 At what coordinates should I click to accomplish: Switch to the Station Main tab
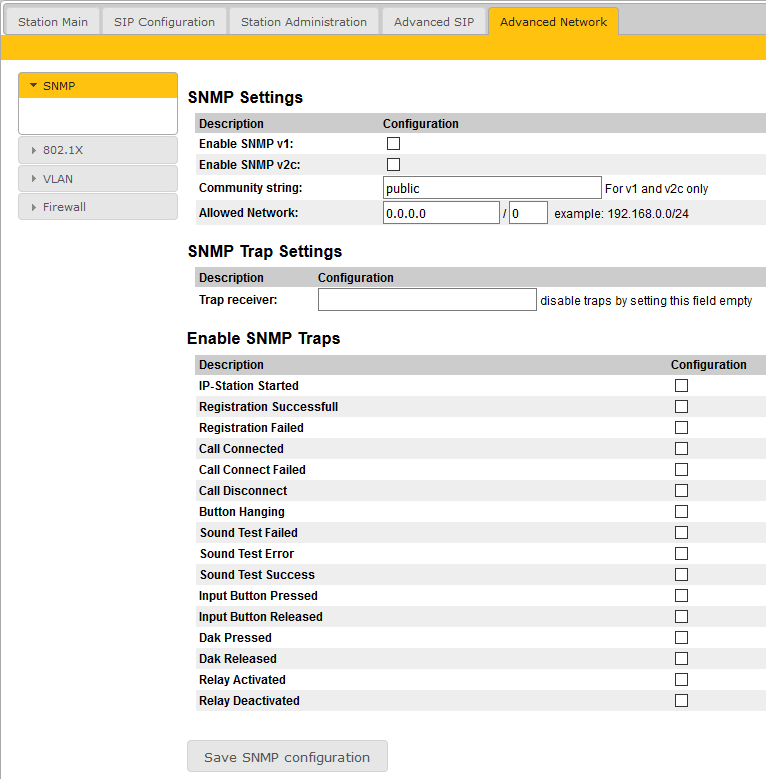point(53,22)
